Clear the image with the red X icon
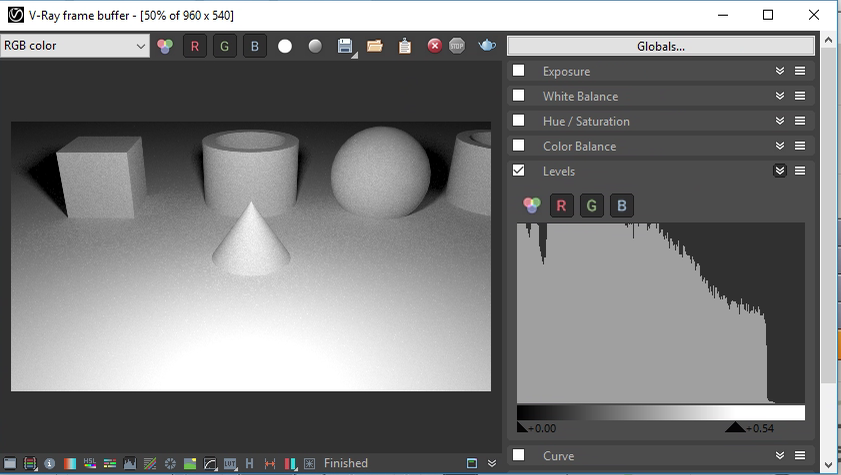 pyautogui.click(x=434, y=46)
